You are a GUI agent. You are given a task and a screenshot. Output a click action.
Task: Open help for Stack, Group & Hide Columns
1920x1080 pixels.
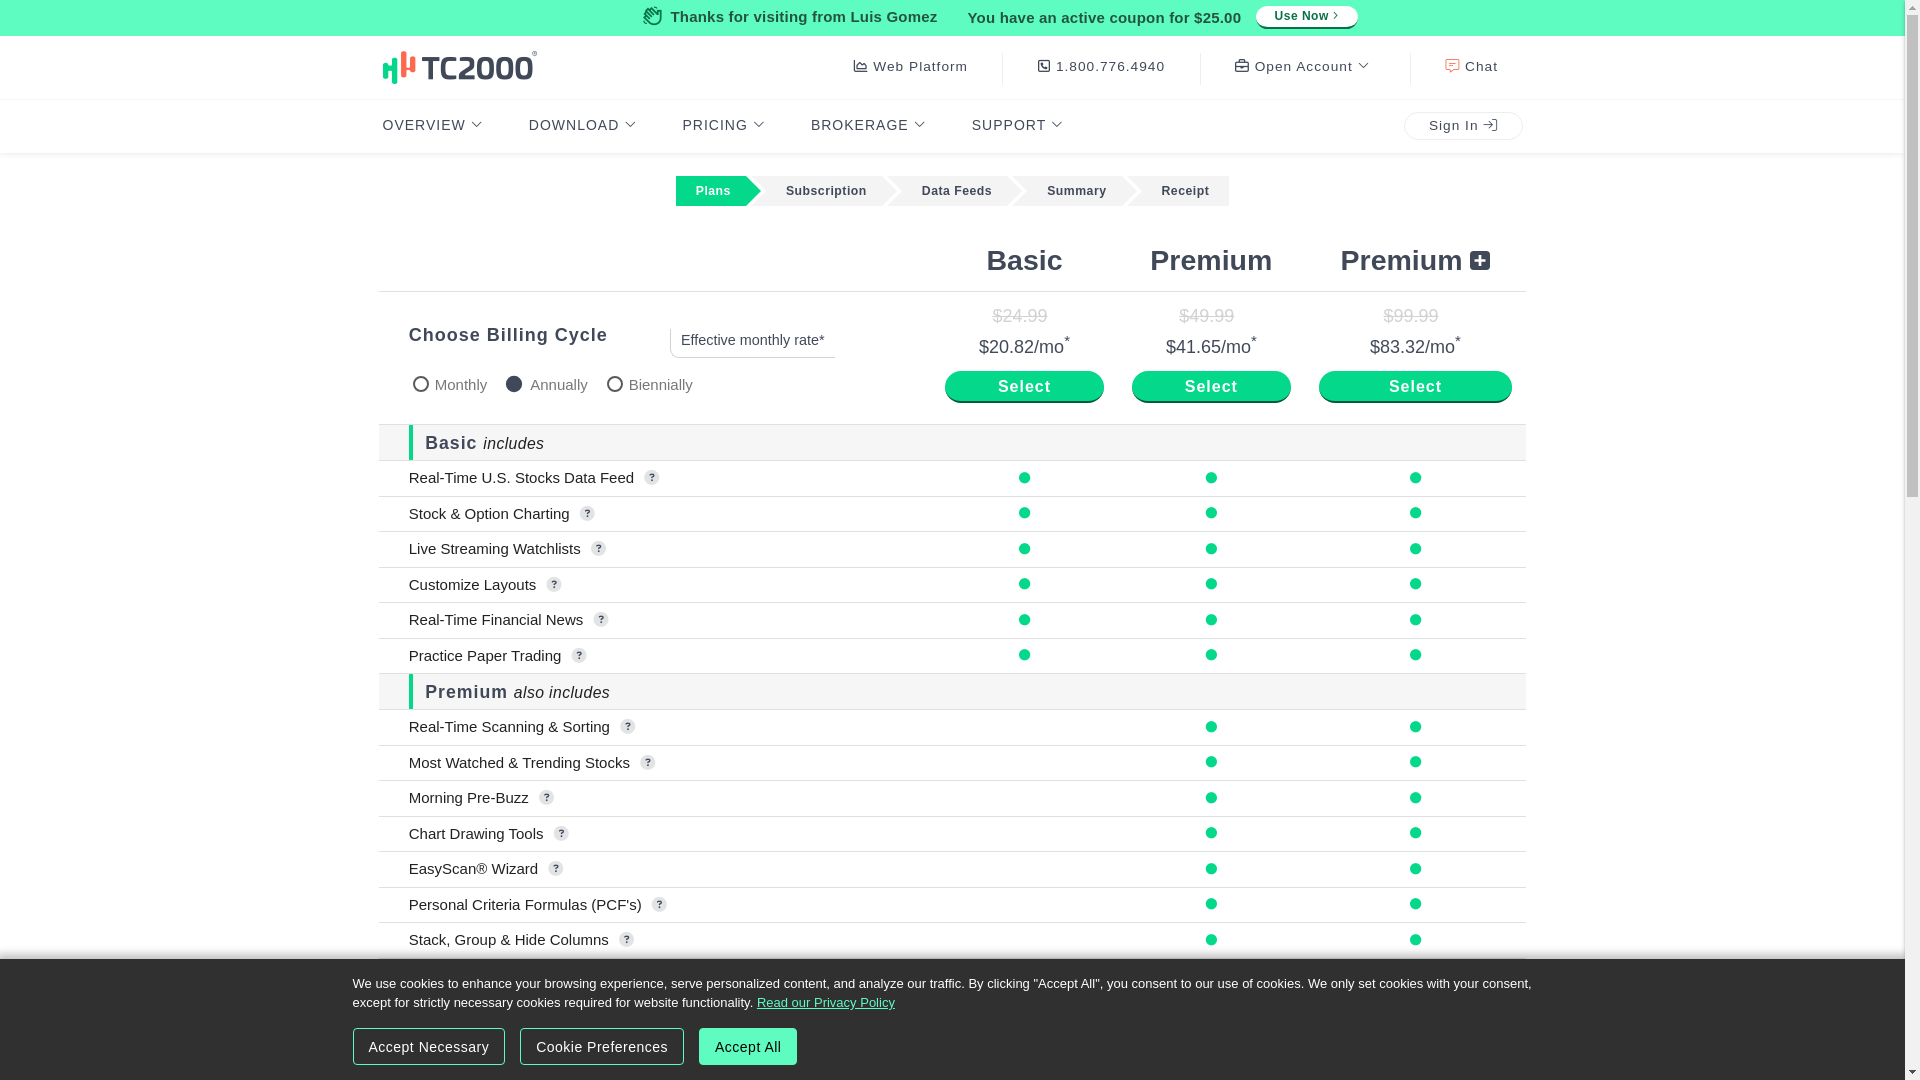626,940
